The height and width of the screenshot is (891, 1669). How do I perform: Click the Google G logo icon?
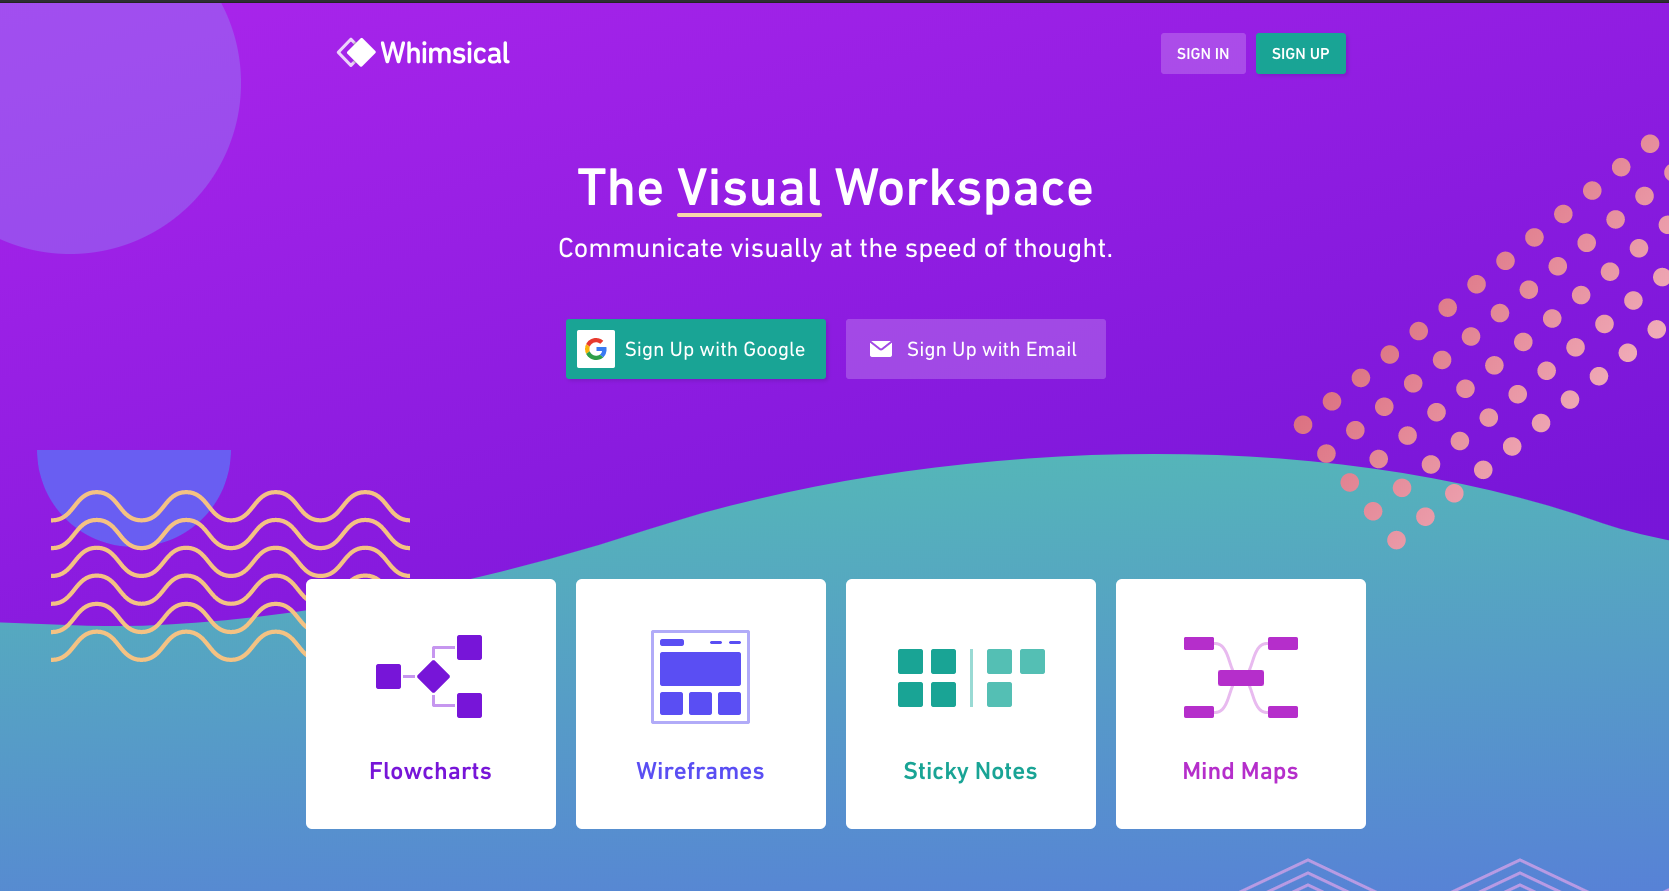click(596, 349)
